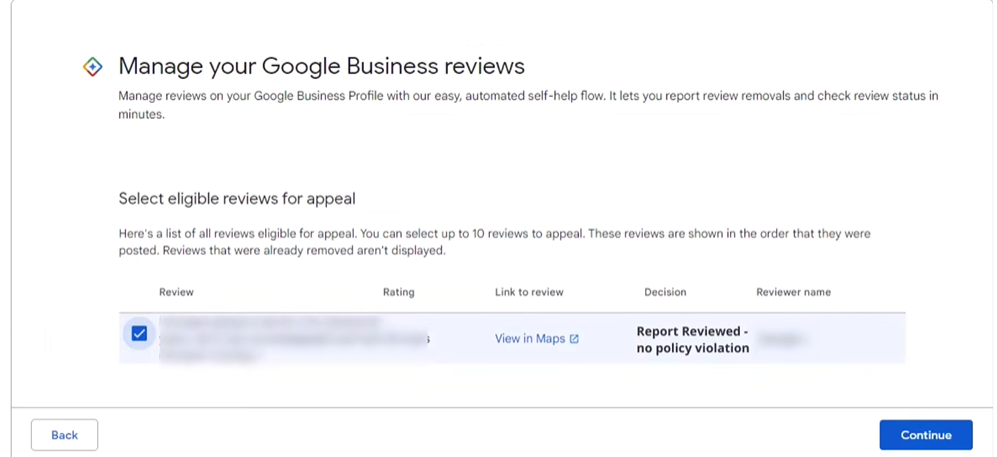Uncheck the selected review checkbox

[x=139, y=334]
